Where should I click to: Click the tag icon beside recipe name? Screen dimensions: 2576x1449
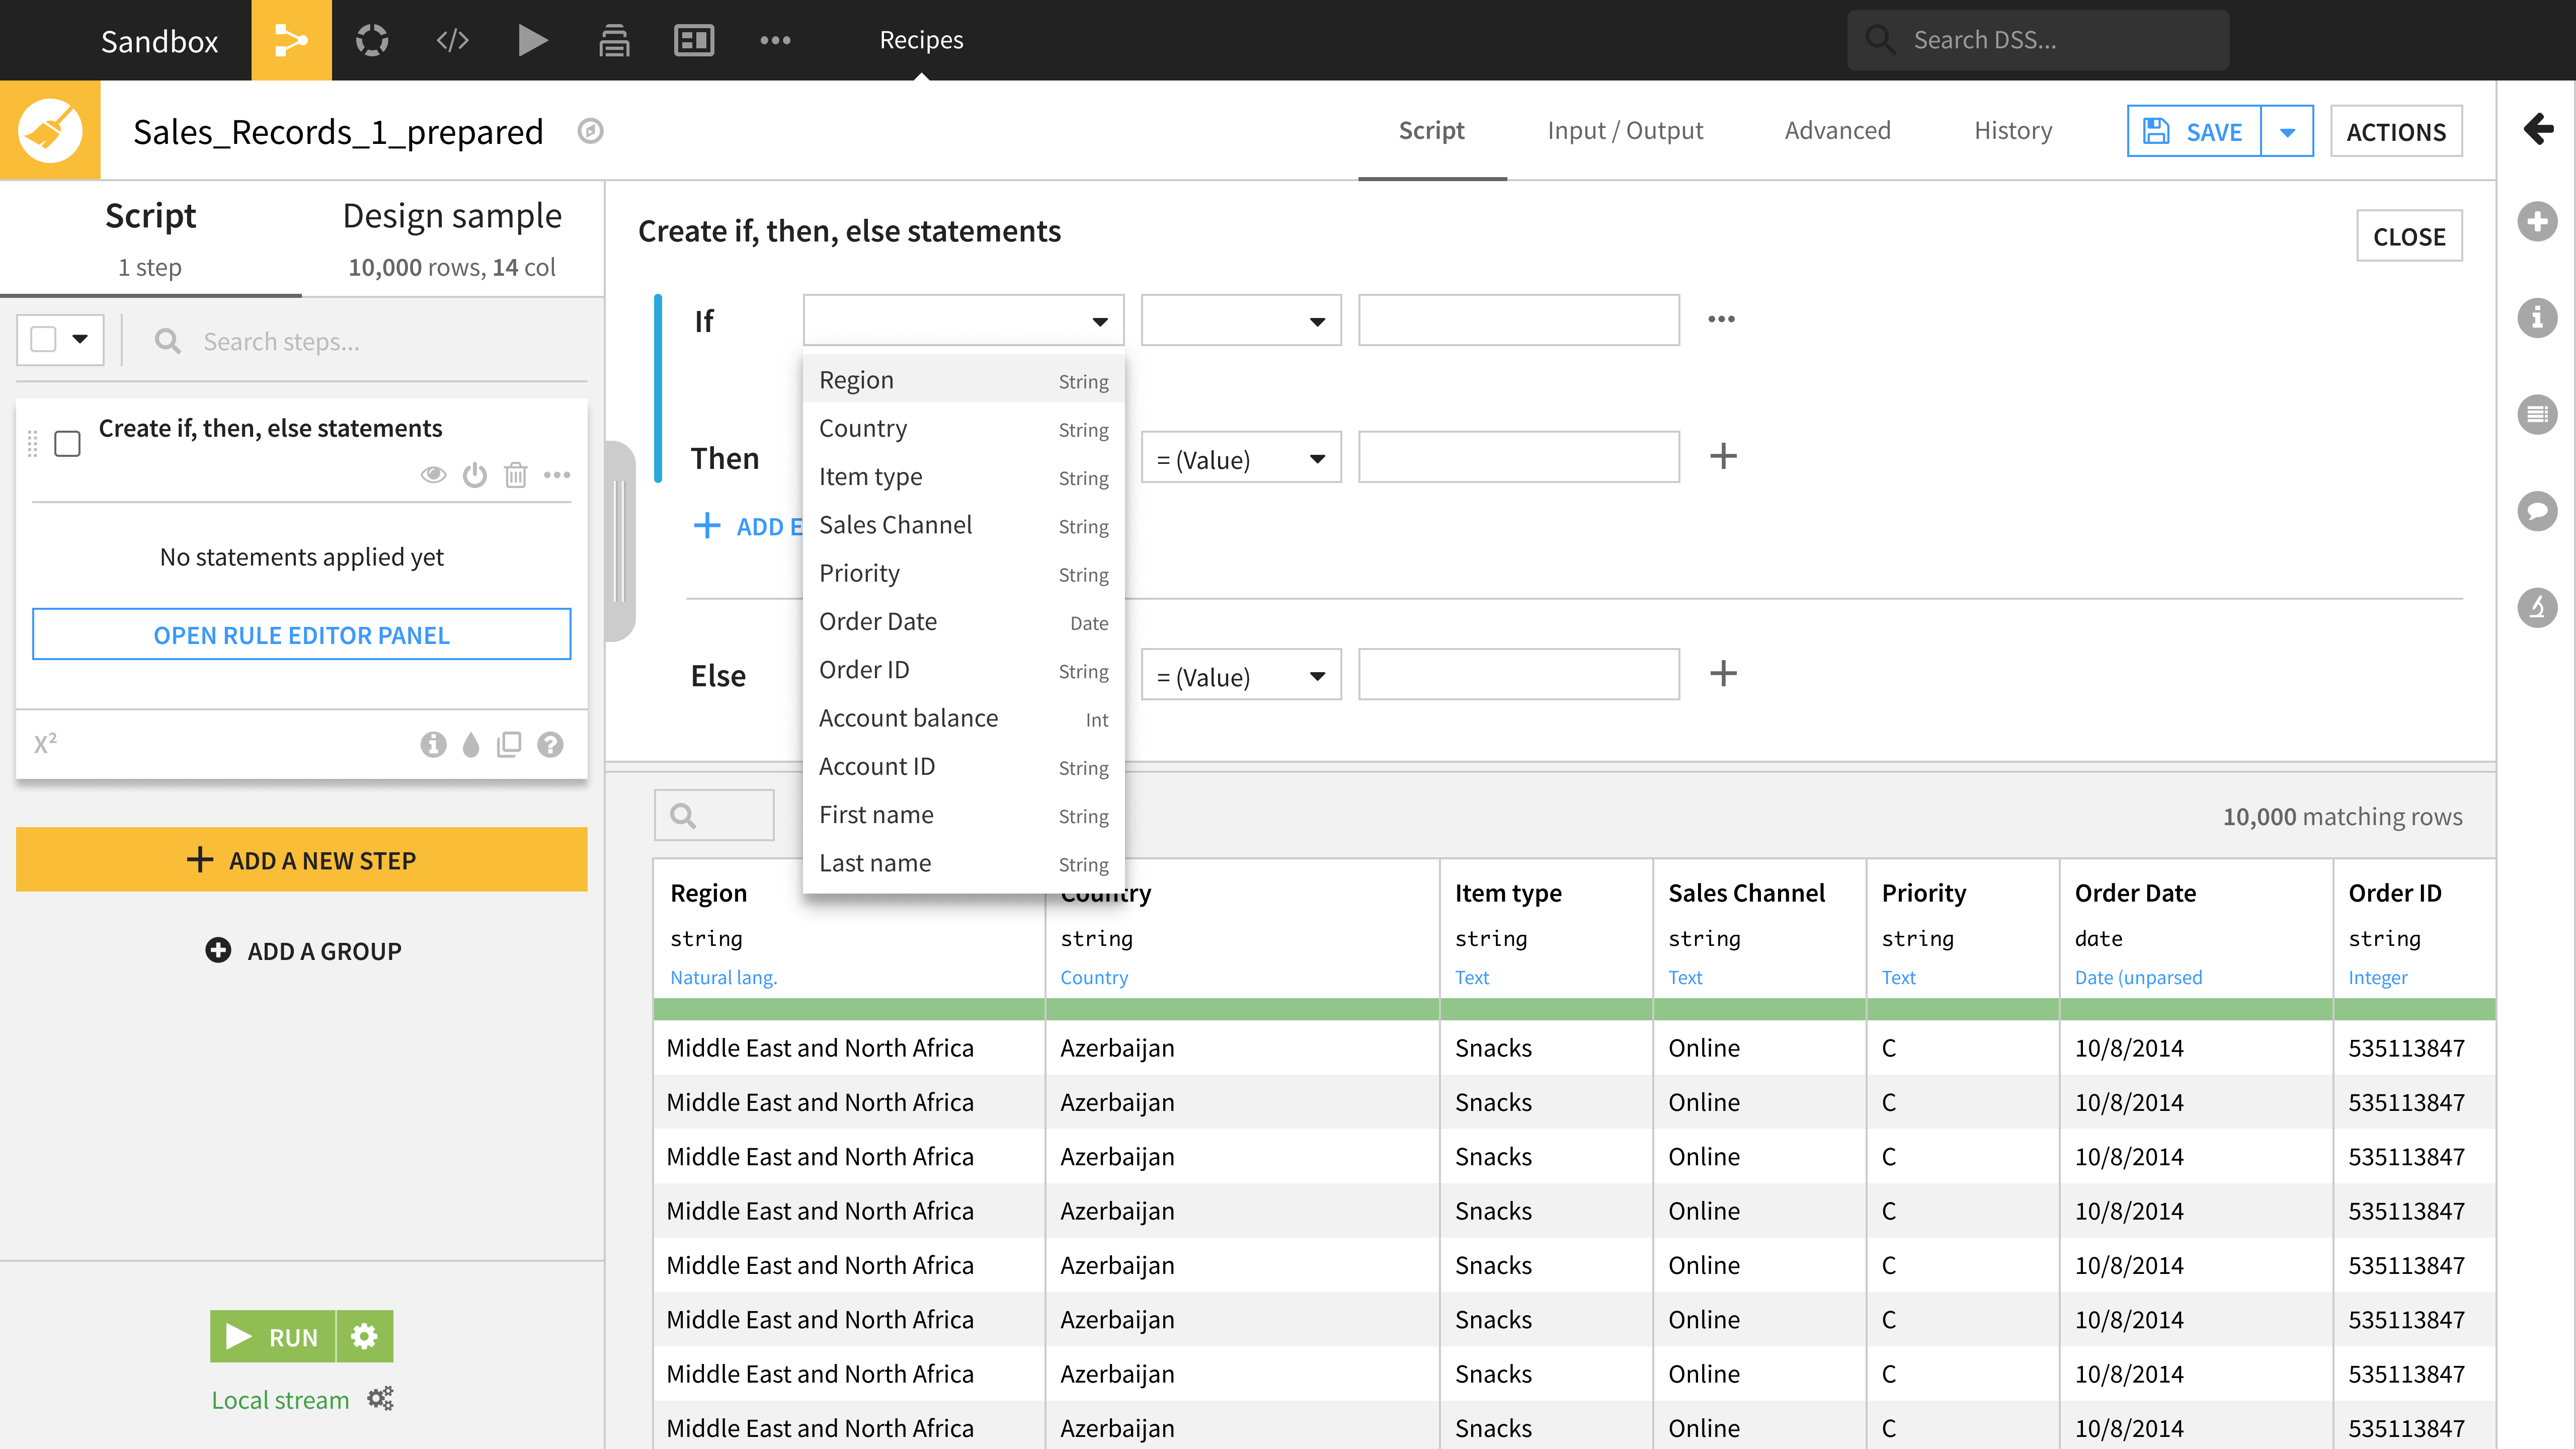point(591,131)
